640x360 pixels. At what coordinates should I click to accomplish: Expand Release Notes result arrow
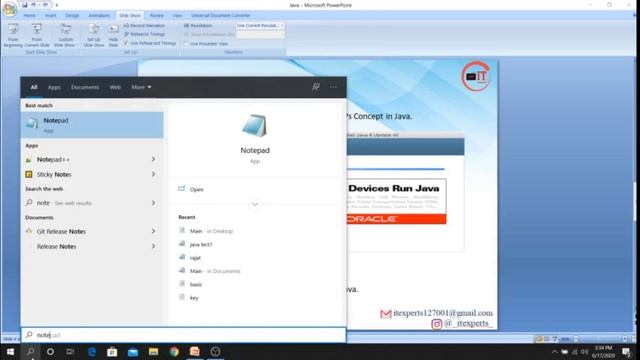tap(153, 247)
